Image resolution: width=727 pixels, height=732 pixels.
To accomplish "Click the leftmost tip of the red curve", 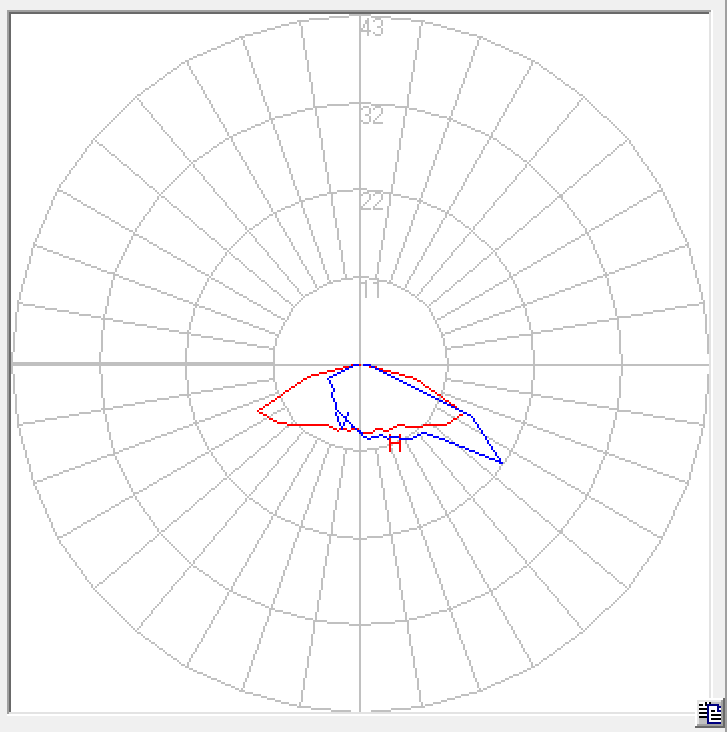I will (258, 410).
